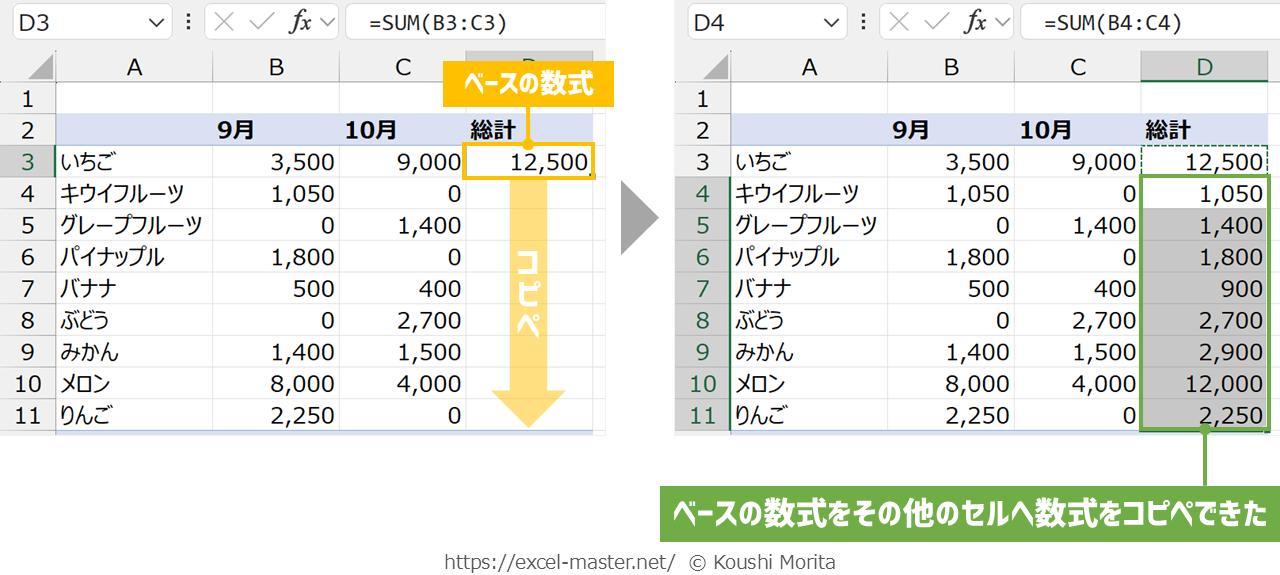Expand the Name Box dropdown showing D3
The height and width of the screenshot is (575, 1280).
(x=157, y=23)
